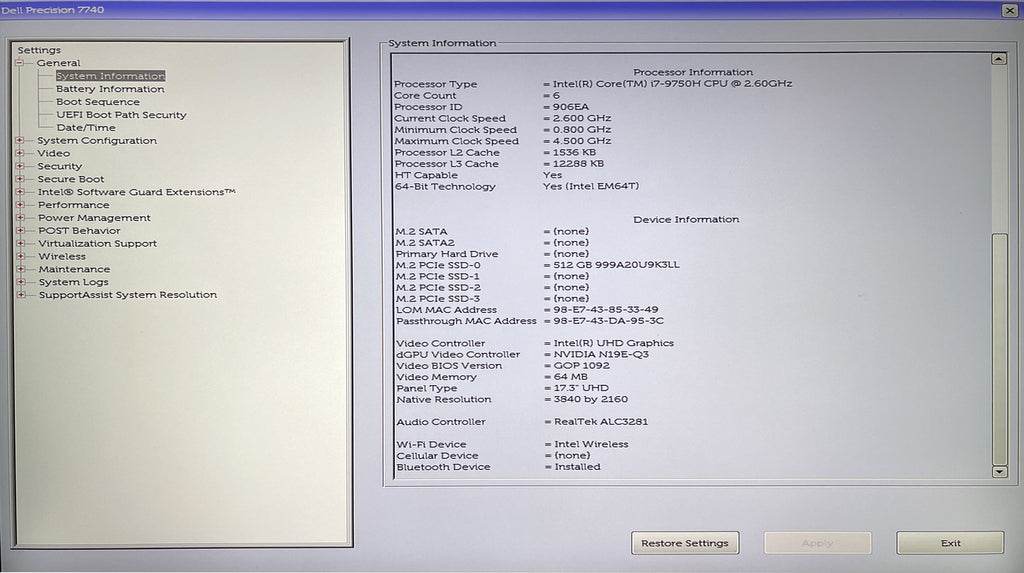The image size is (1024, 573).
Task: Expand the Wireless node
Action: pyautogui.click(x=20, y=256)
